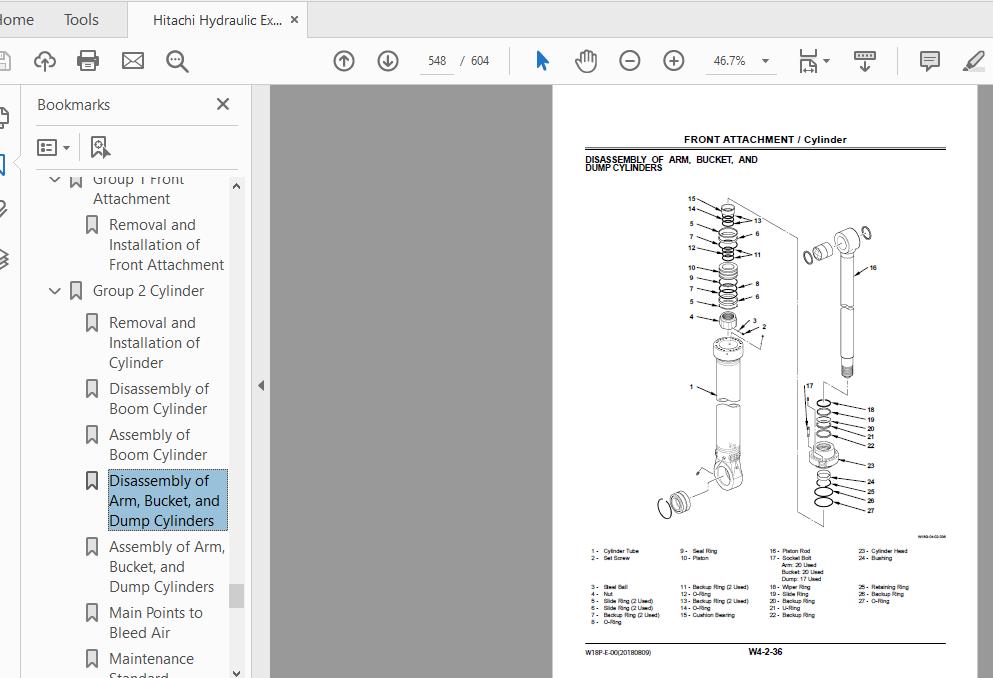993x678 pixels.
Task: Email the document as attachment
Action: pos(132,61)
